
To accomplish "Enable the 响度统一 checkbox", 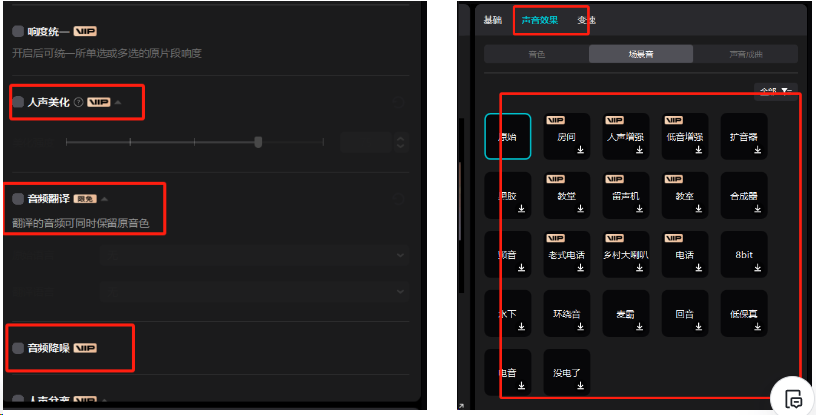I will pyautogui.click(x=18, y=32).
